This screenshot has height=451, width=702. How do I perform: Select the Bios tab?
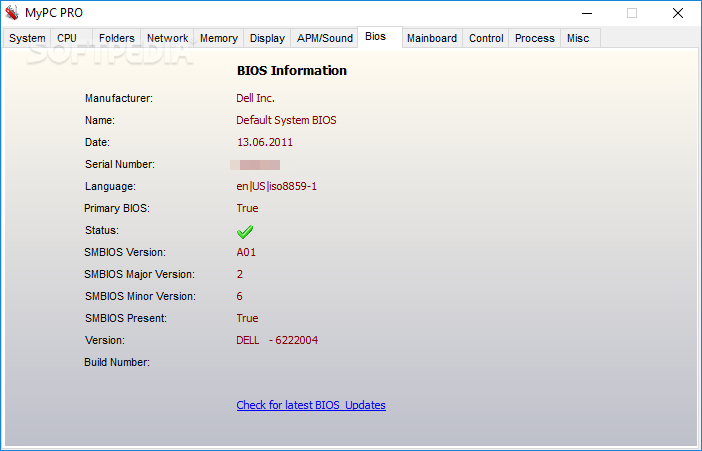(380, 37)
